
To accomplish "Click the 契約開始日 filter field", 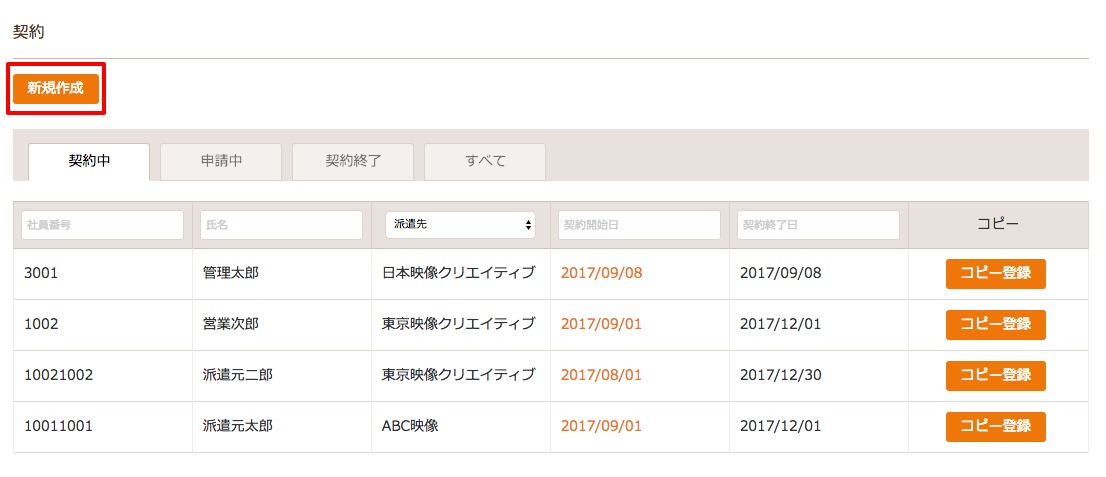I will (640, 225).
